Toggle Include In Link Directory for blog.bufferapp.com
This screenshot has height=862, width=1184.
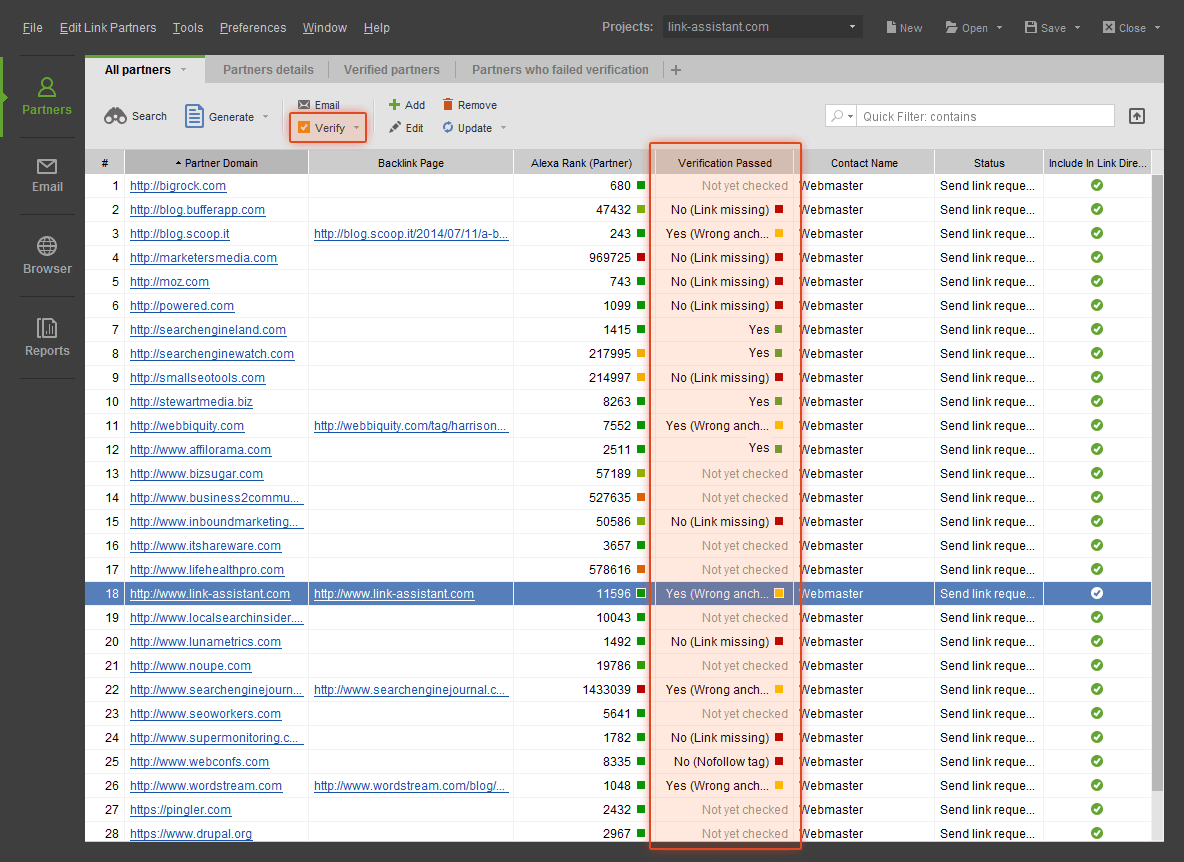pos(1097,209)
